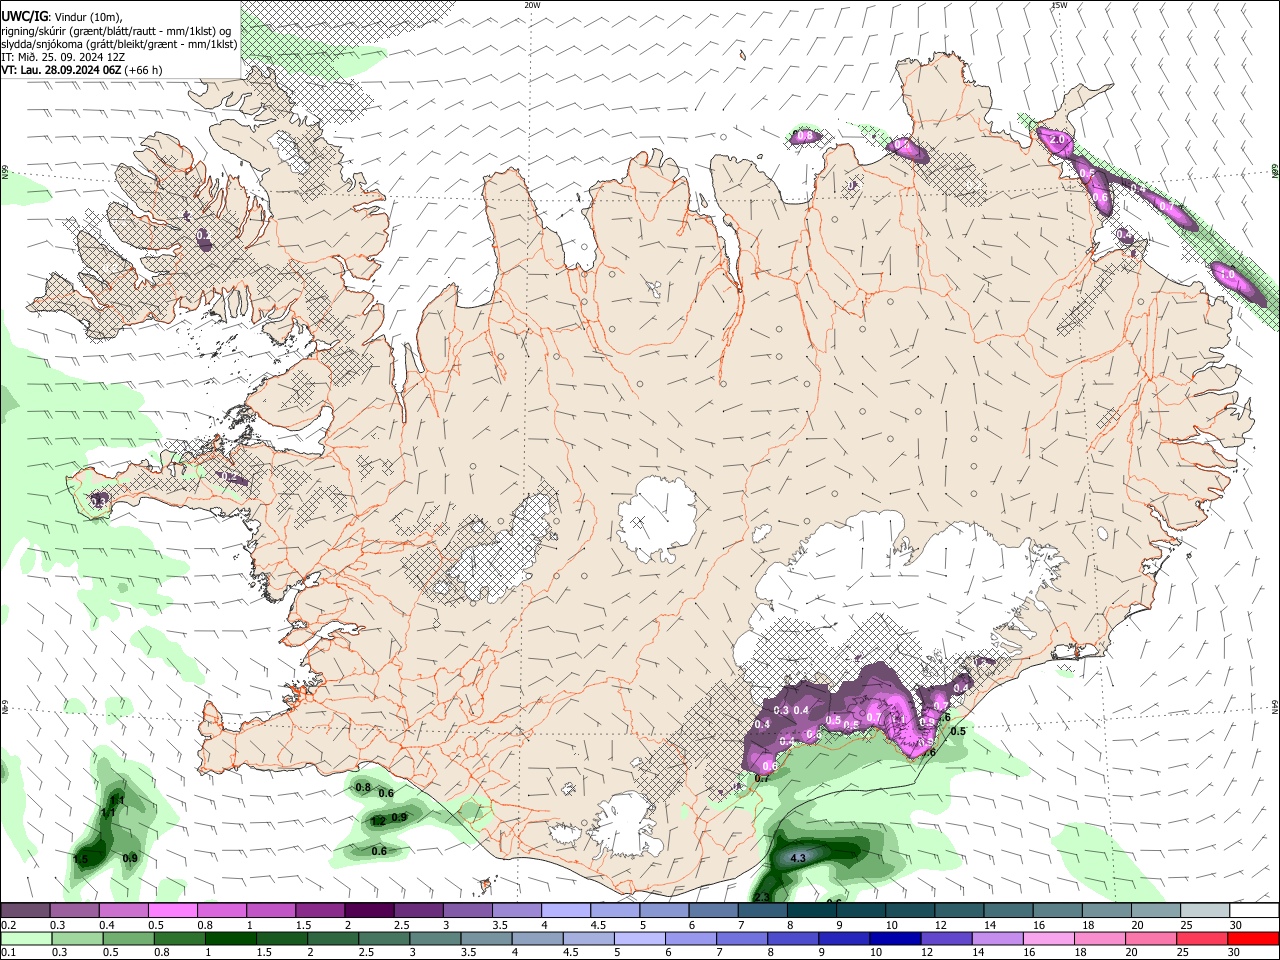1280x960 pixels.
Task: Click the rain-scale swatch starting at 2.5
Action: 384,938
